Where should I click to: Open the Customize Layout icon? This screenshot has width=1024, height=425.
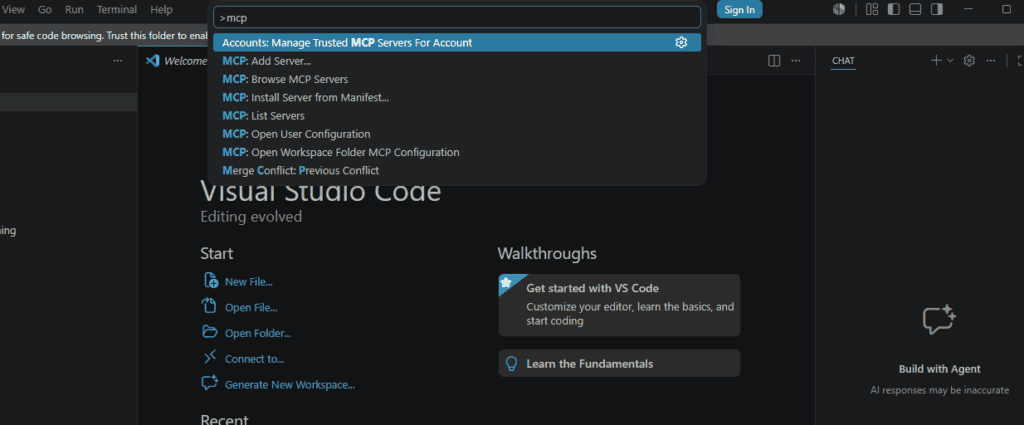coord(872,9)
